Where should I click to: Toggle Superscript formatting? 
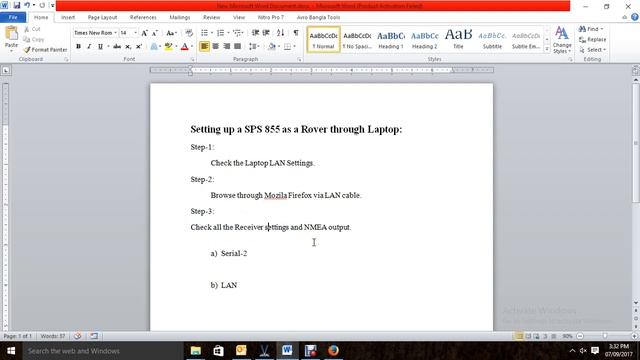[x=139, y=47]
